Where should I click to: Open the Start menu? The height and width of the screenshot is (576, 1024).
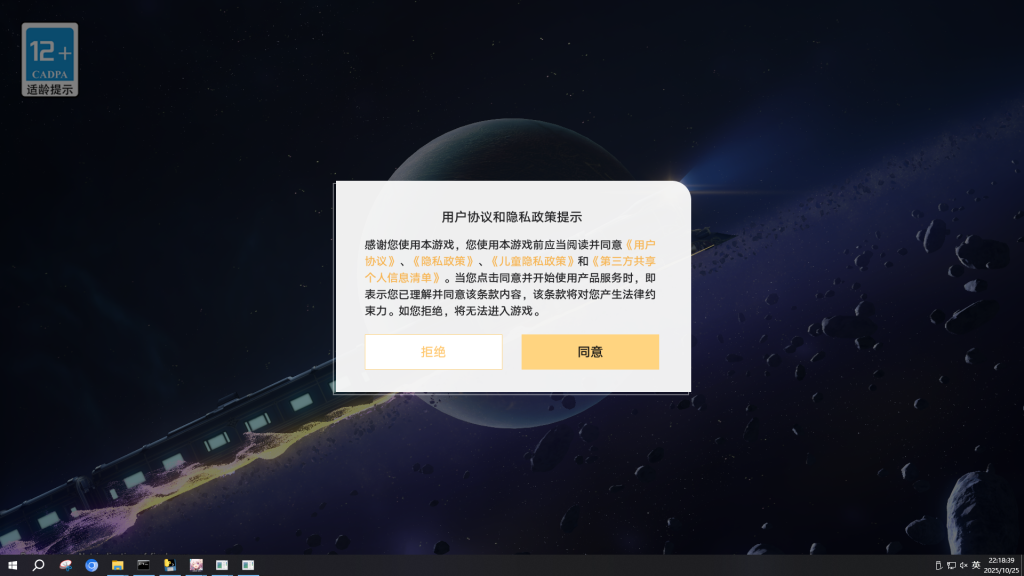(x=11, y=565)
